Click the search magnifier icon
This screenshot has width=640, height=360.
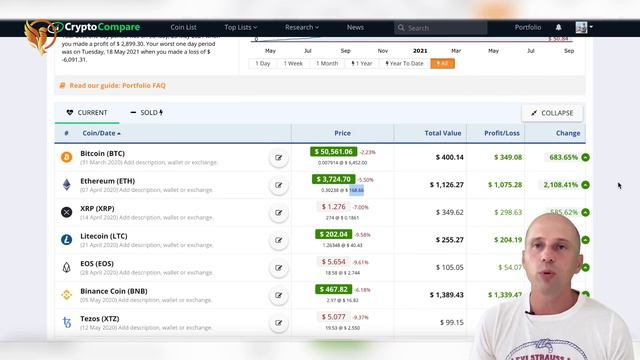click(401, 28)
